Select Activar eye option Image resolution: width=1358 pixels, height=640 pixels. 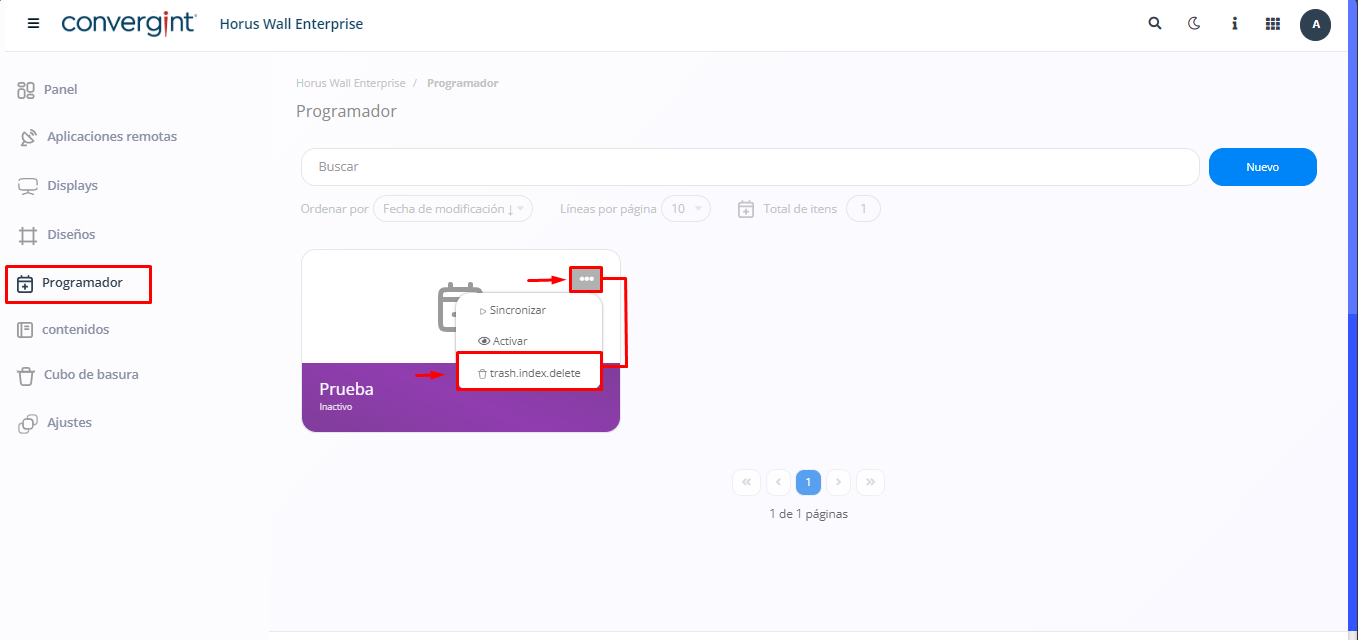coord(509,341)
